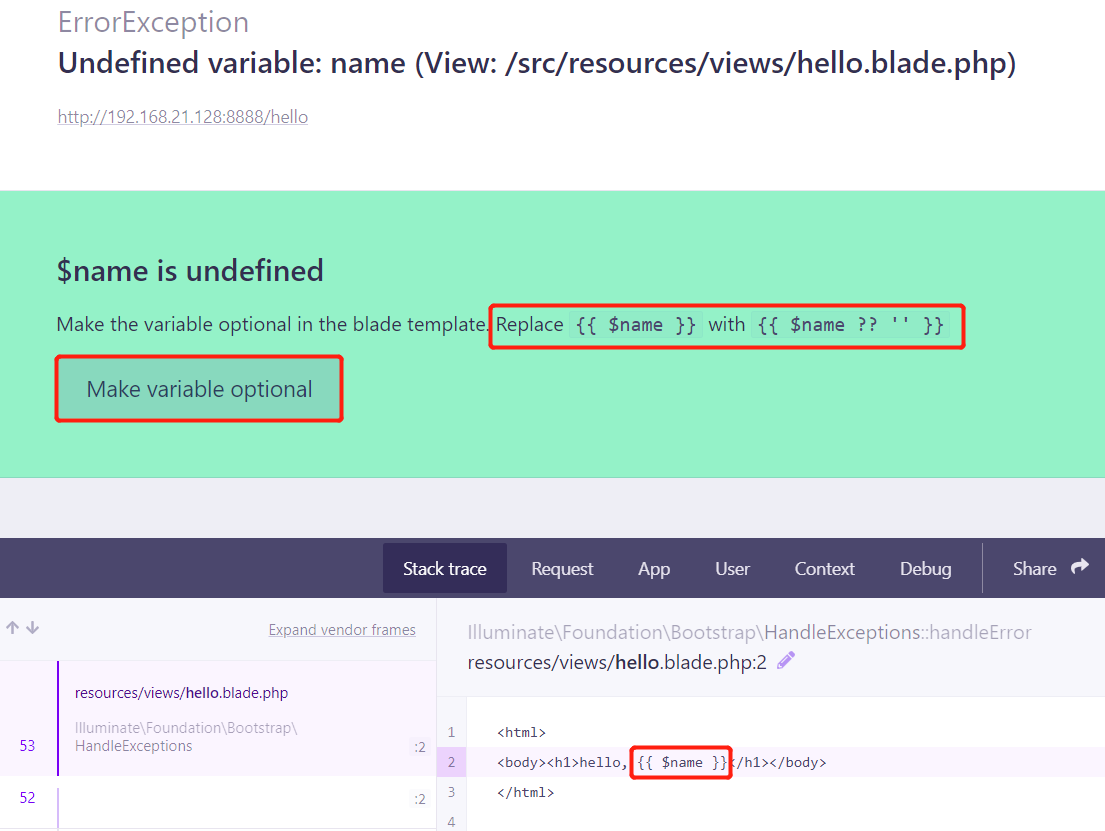Open the Stack trace tab

(x=444, y=569)
